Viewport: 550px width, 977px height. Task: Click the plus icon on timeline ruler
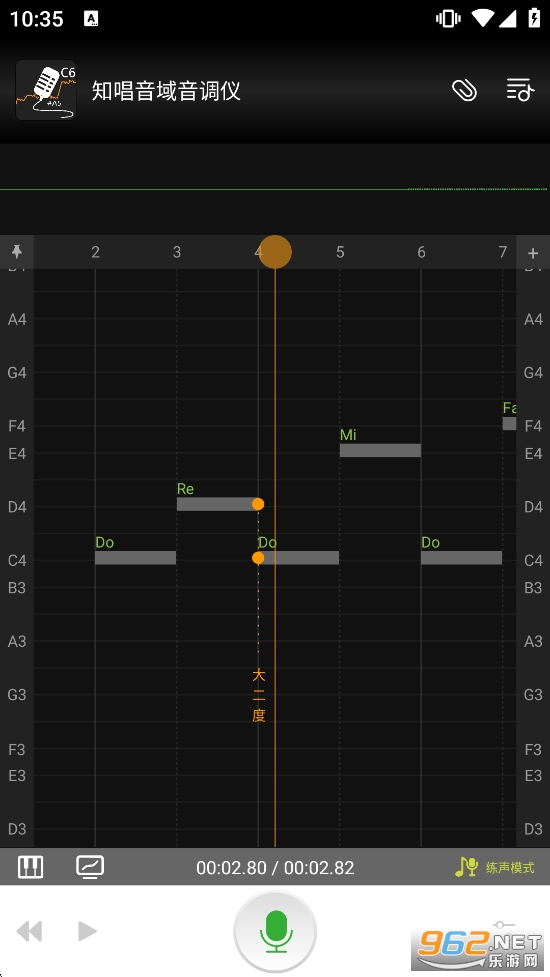533,252
